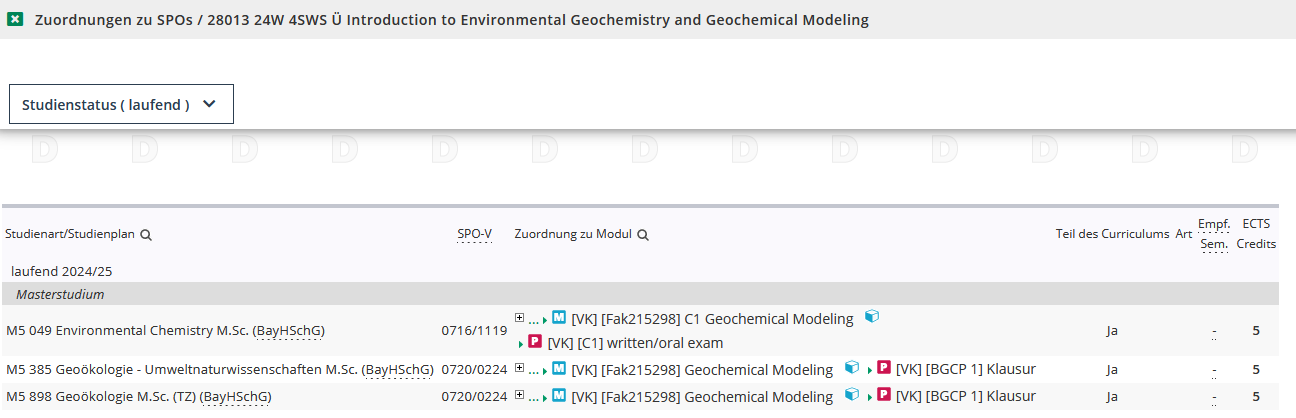The image size is (1296, 418).
Task: Click search icon next to Zuordnung zu Modul
Action: (643, 235)
